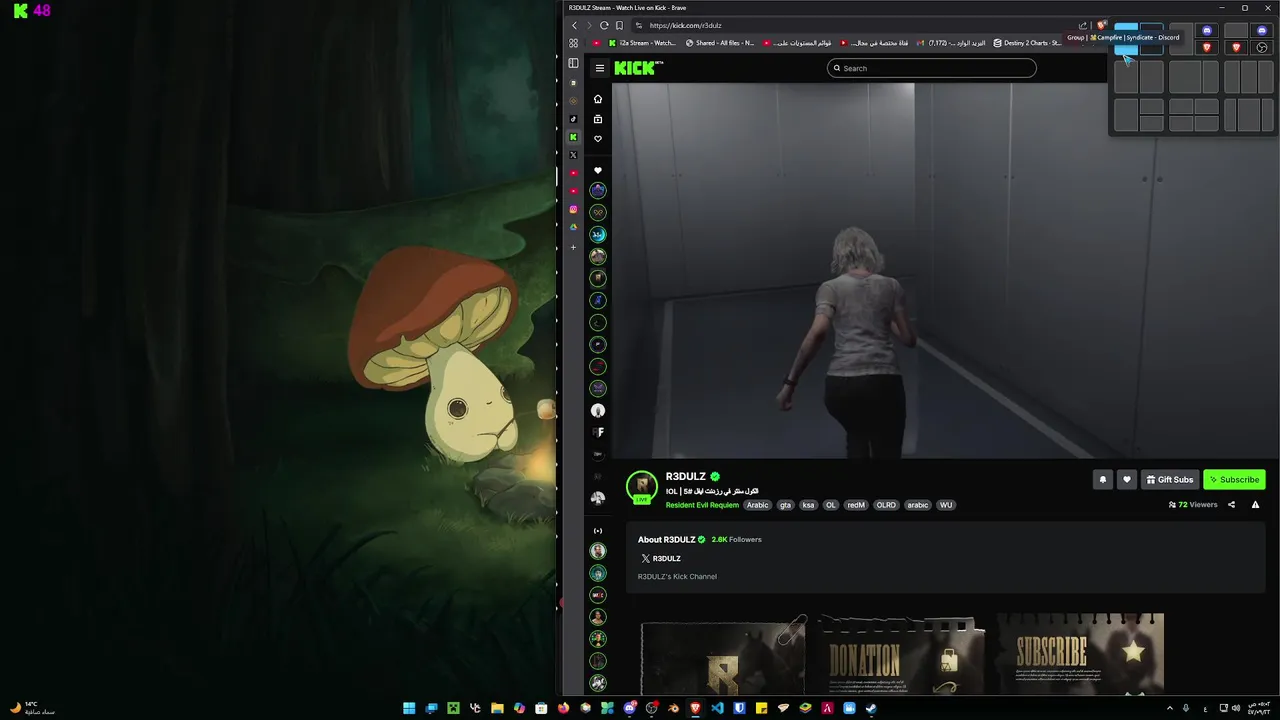Open the Kick hamburger menu
Screen dimensions: 1280x720
(x=599, y=68)
